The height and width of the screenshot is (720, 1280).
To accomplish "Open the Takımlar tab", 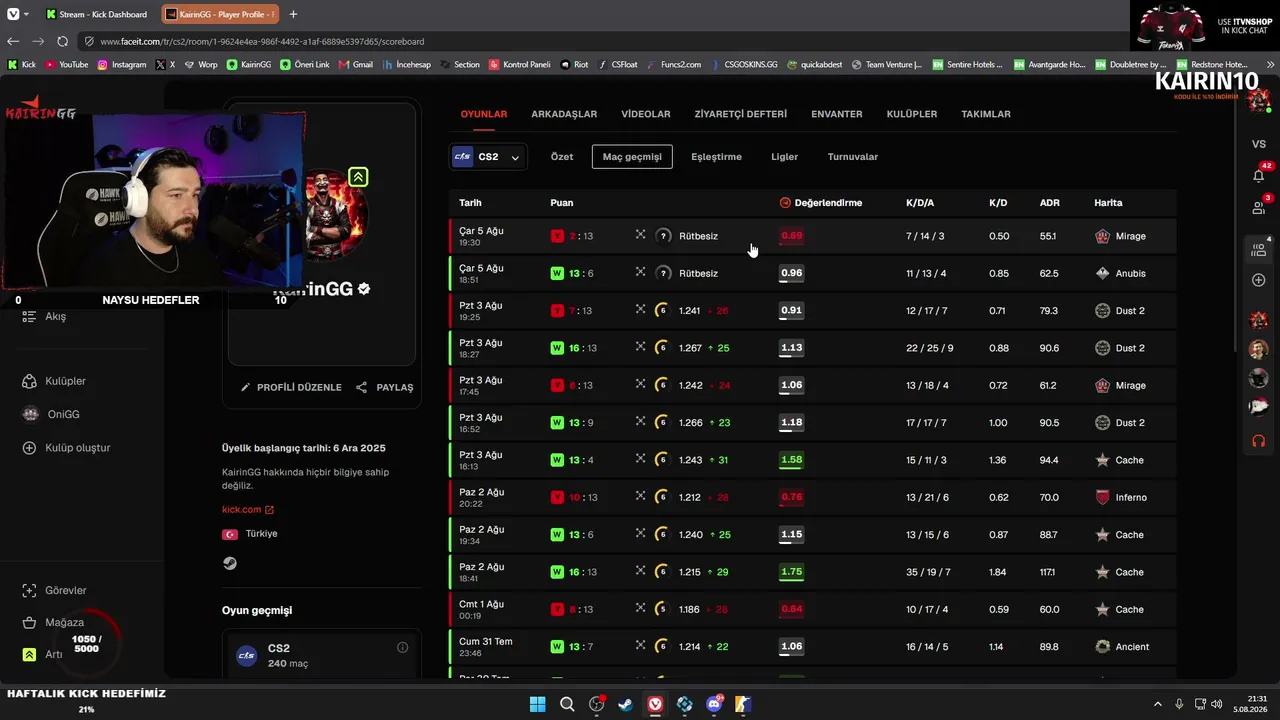I will click(986, 114).
